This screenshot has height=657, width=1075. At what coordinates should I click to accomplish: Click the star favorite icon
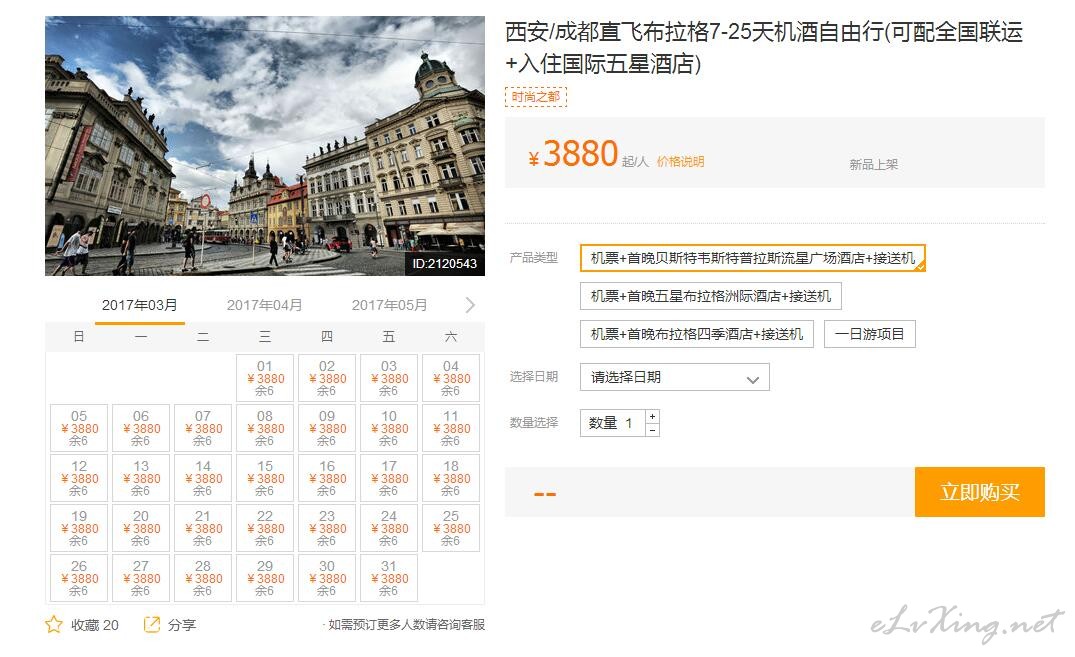pyautogui.click(x=53, y=624)
